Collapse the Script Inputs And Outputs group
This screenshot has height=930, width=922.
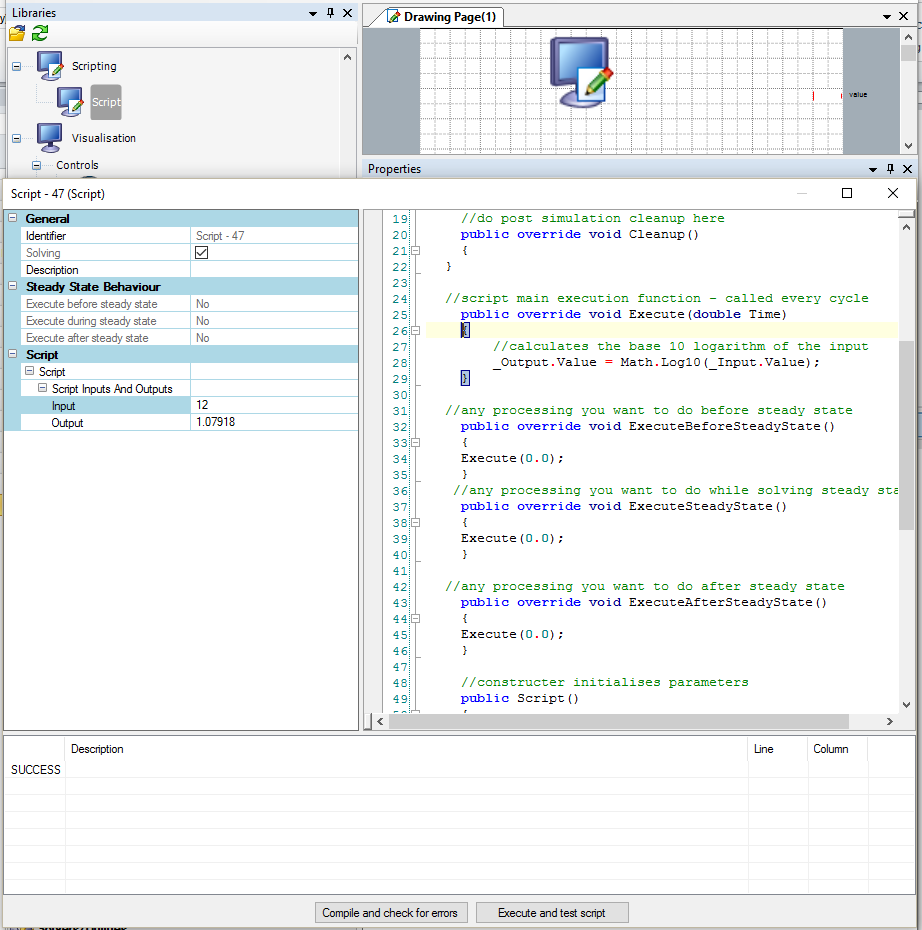[43, 389]
